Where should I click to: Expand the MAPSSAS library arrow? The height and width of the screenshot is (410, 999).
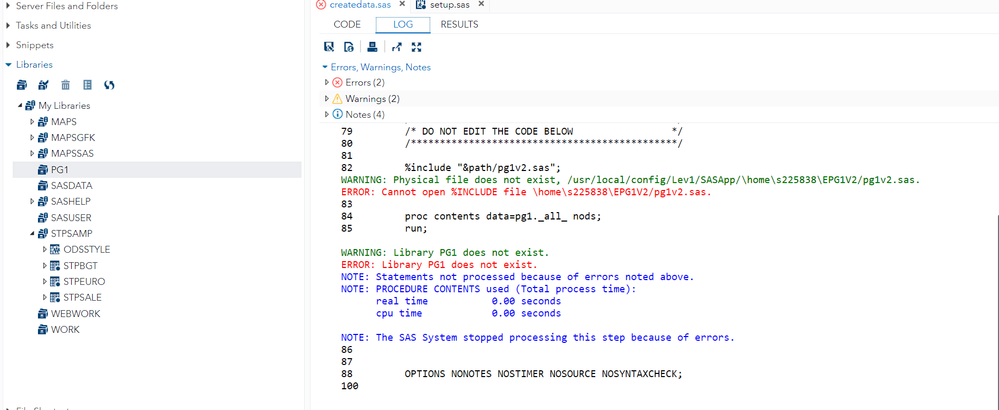[x=32, y=153]
